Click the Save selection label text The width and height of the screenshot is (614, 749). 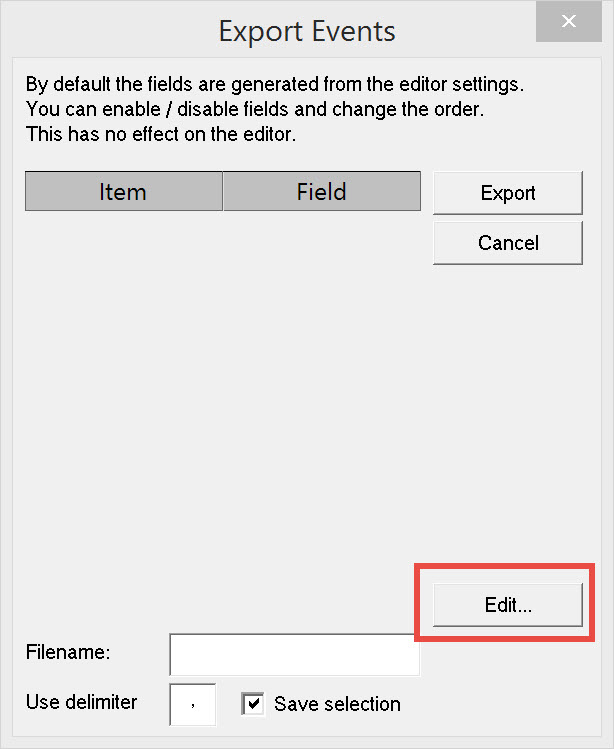coord(337,704)
